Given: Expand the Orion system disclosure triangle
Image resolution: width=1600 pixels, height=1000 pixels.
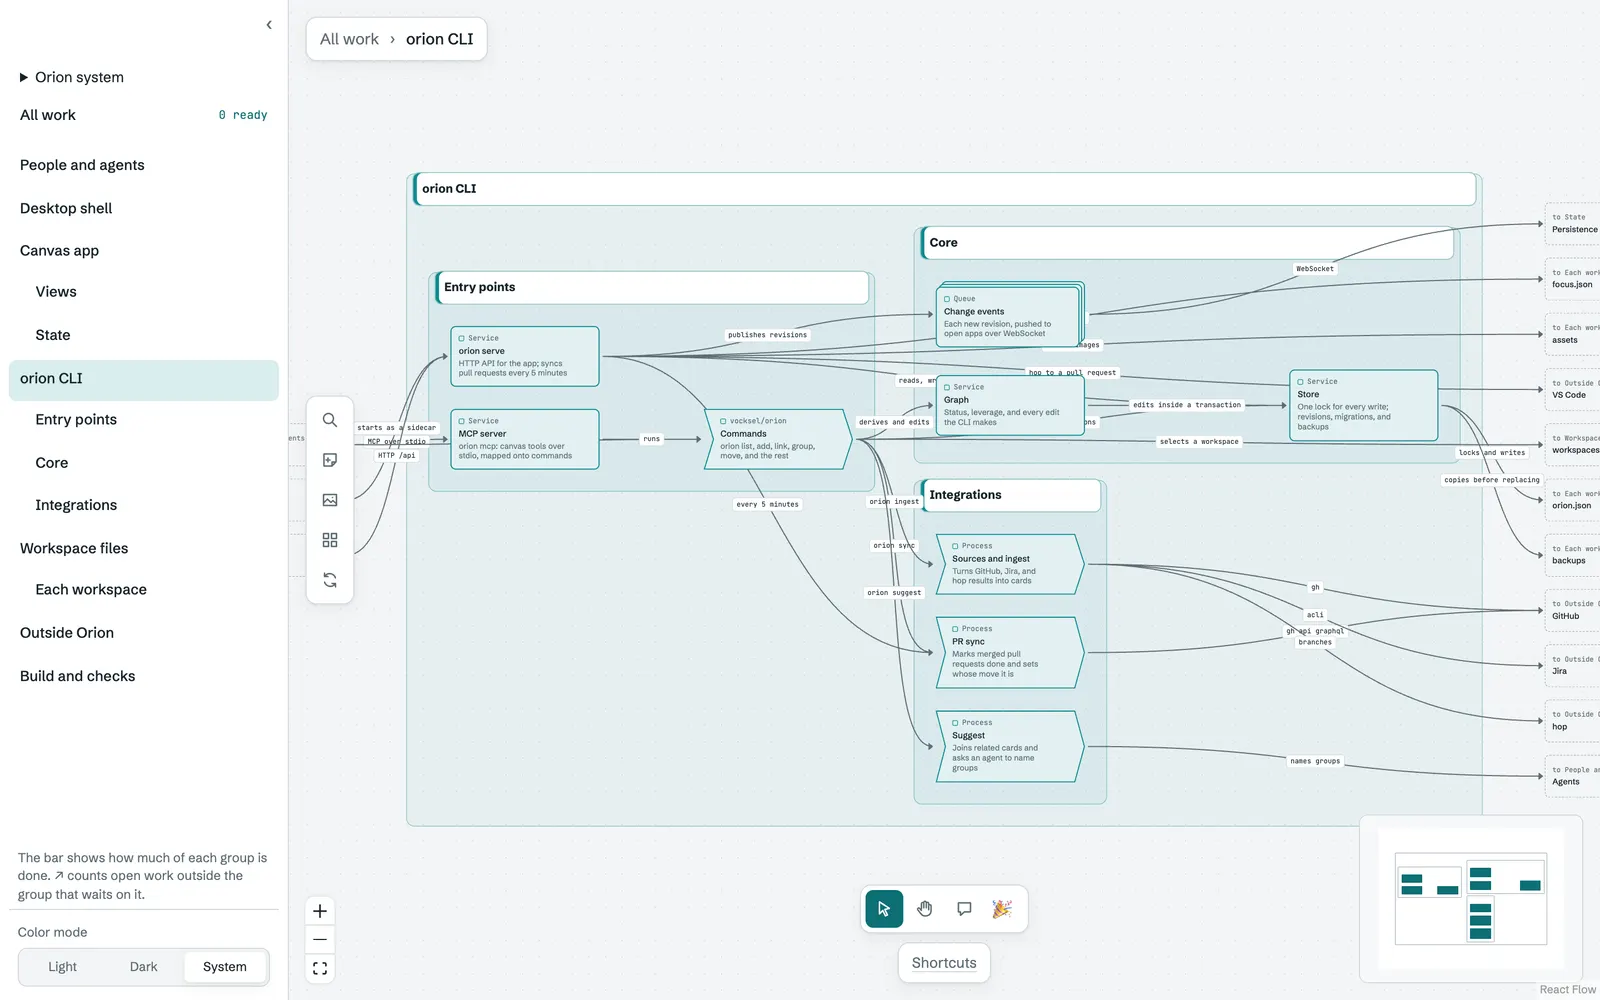Looking at the screenshot, I should tap(24, 77).
